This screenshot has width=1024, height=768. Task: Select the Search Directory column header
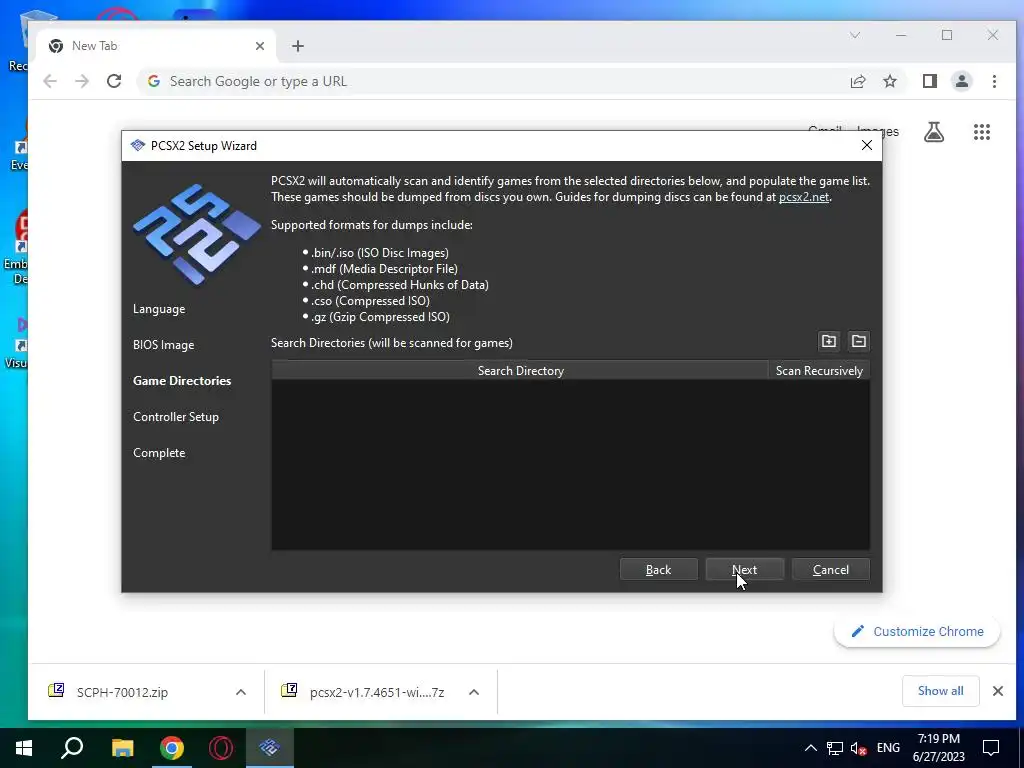tap(520, 370)
